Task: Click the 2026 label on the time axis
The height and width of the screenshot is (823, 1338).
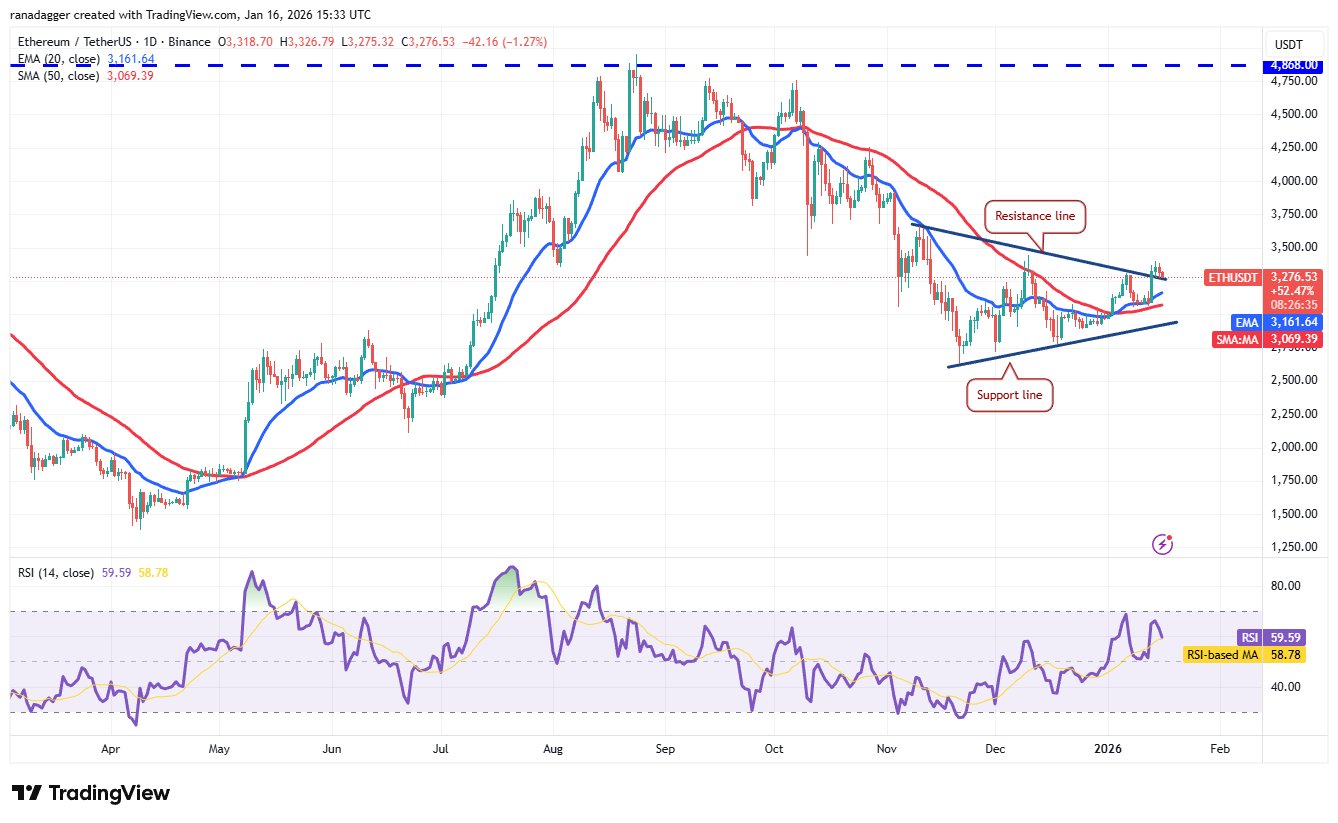Action: click(1107, 748)
